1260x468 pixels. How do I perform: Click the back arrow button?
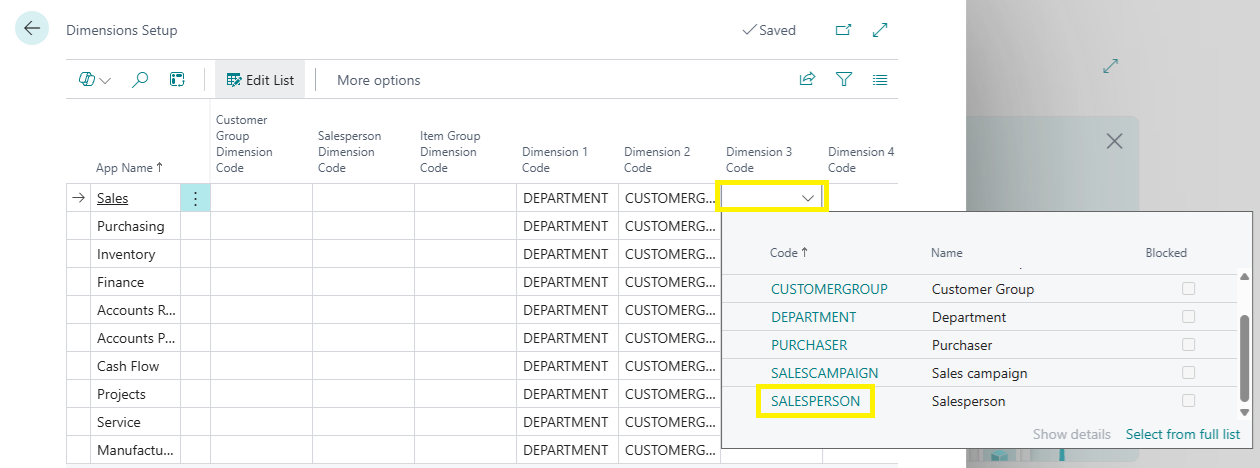click(x=32, y=29)
